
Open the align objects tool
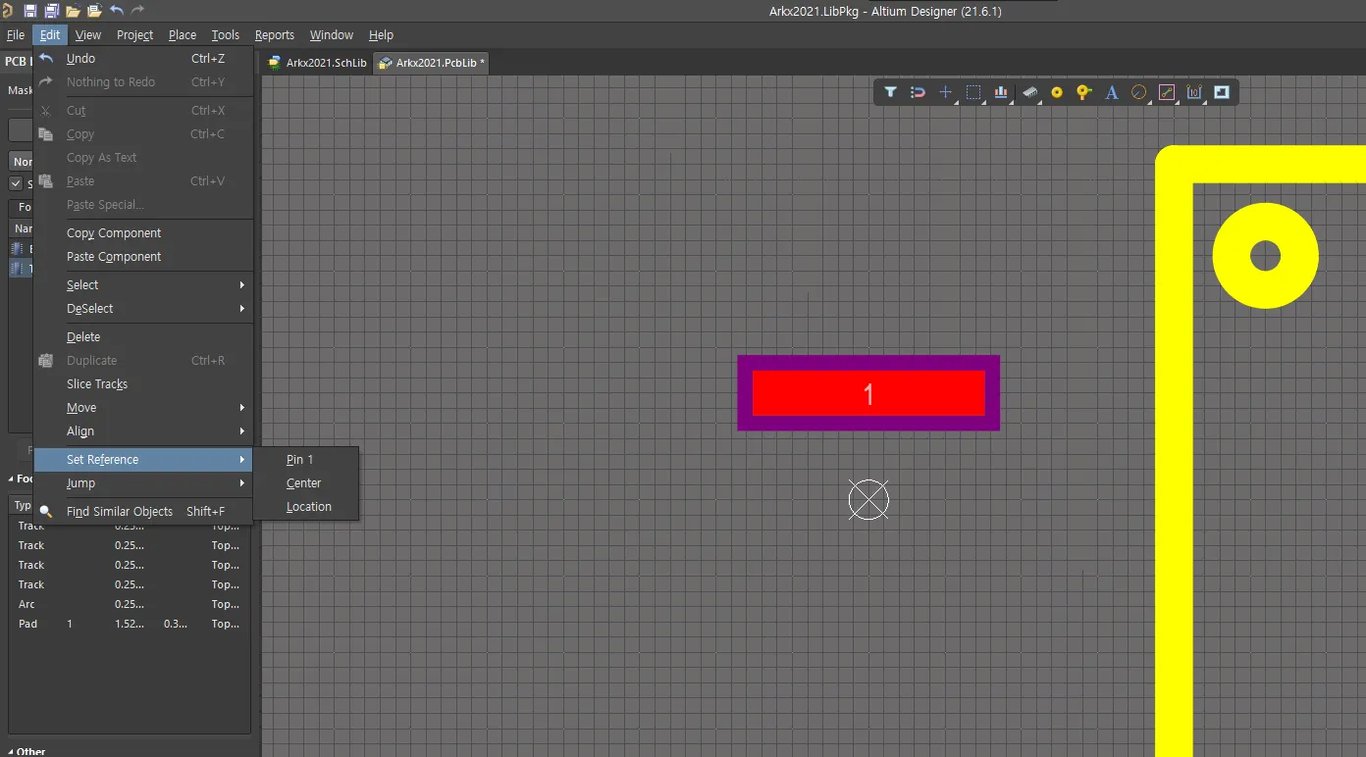(x=1000, y=92)
